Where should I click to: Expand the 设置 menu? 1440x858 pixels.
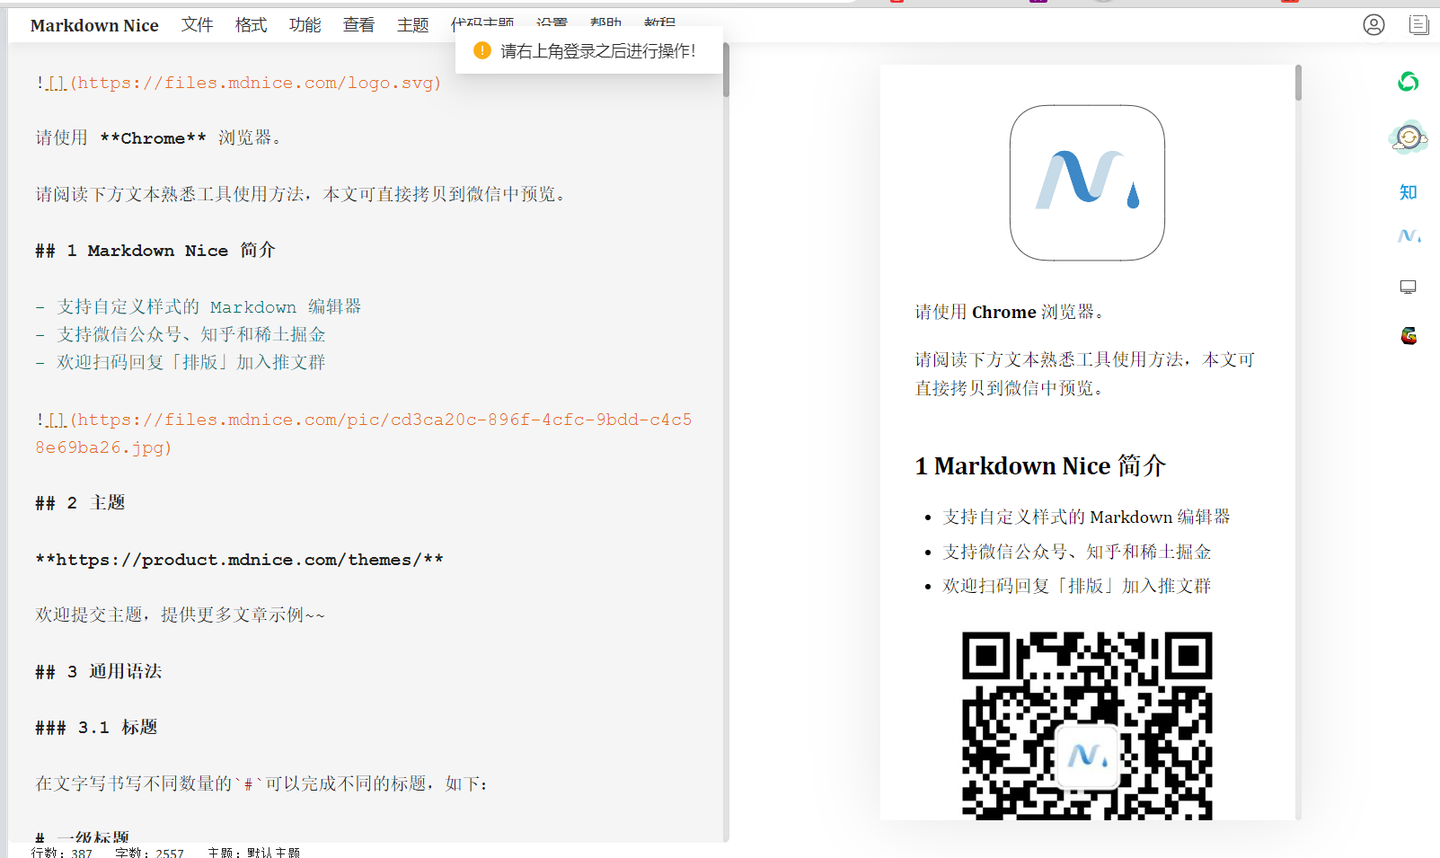[x=552, y=20]
